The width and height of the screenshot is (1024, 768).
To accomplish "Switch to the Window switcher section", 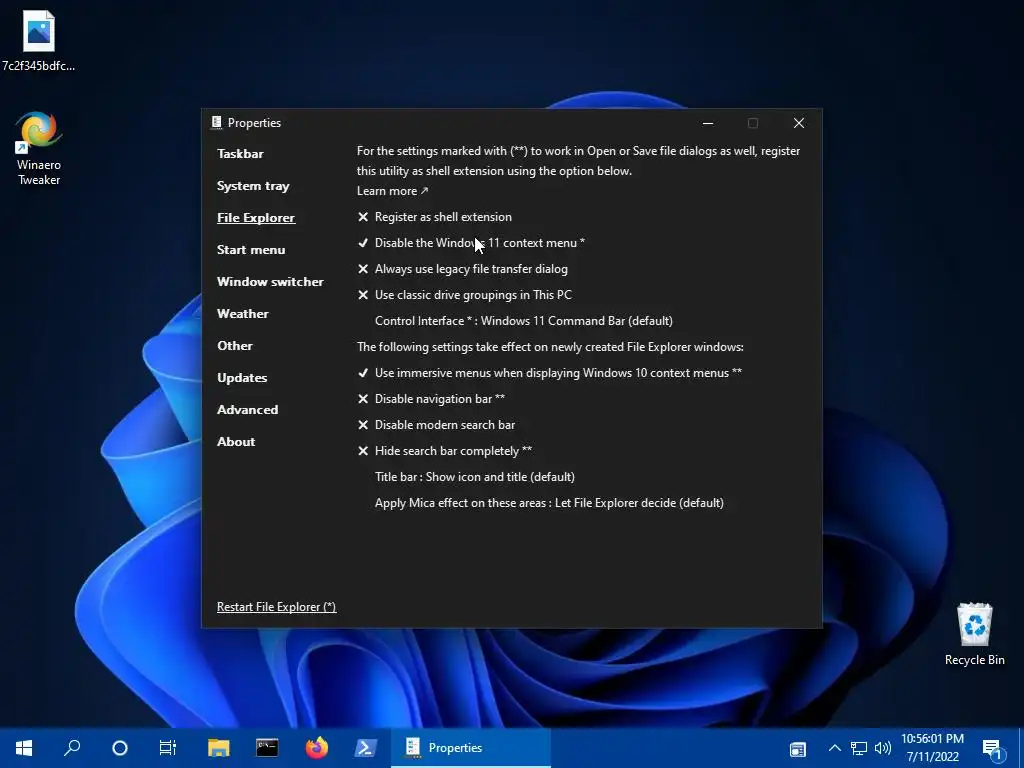I will pos(270,282).
